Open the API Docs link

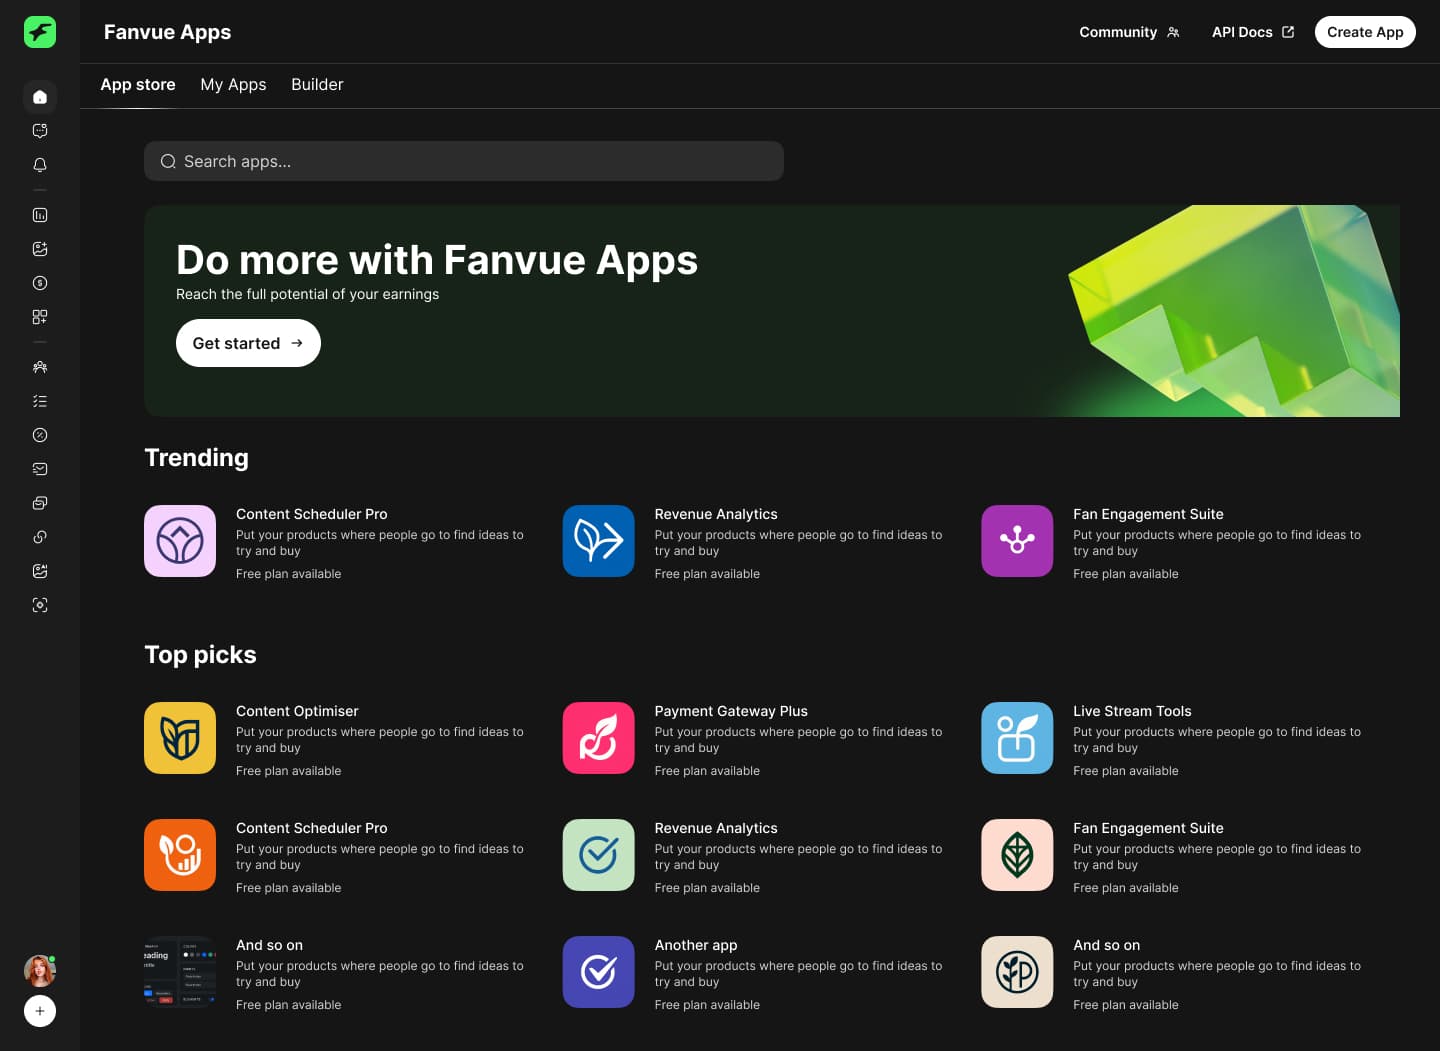pyautogui.click(x=1253, y=32)
